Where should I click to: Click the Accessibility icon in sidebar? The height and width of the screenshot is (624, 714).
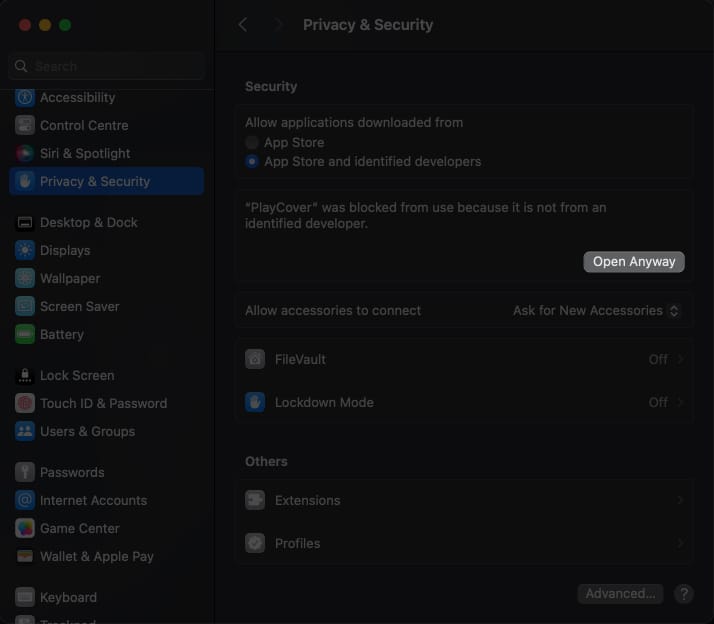25,97
